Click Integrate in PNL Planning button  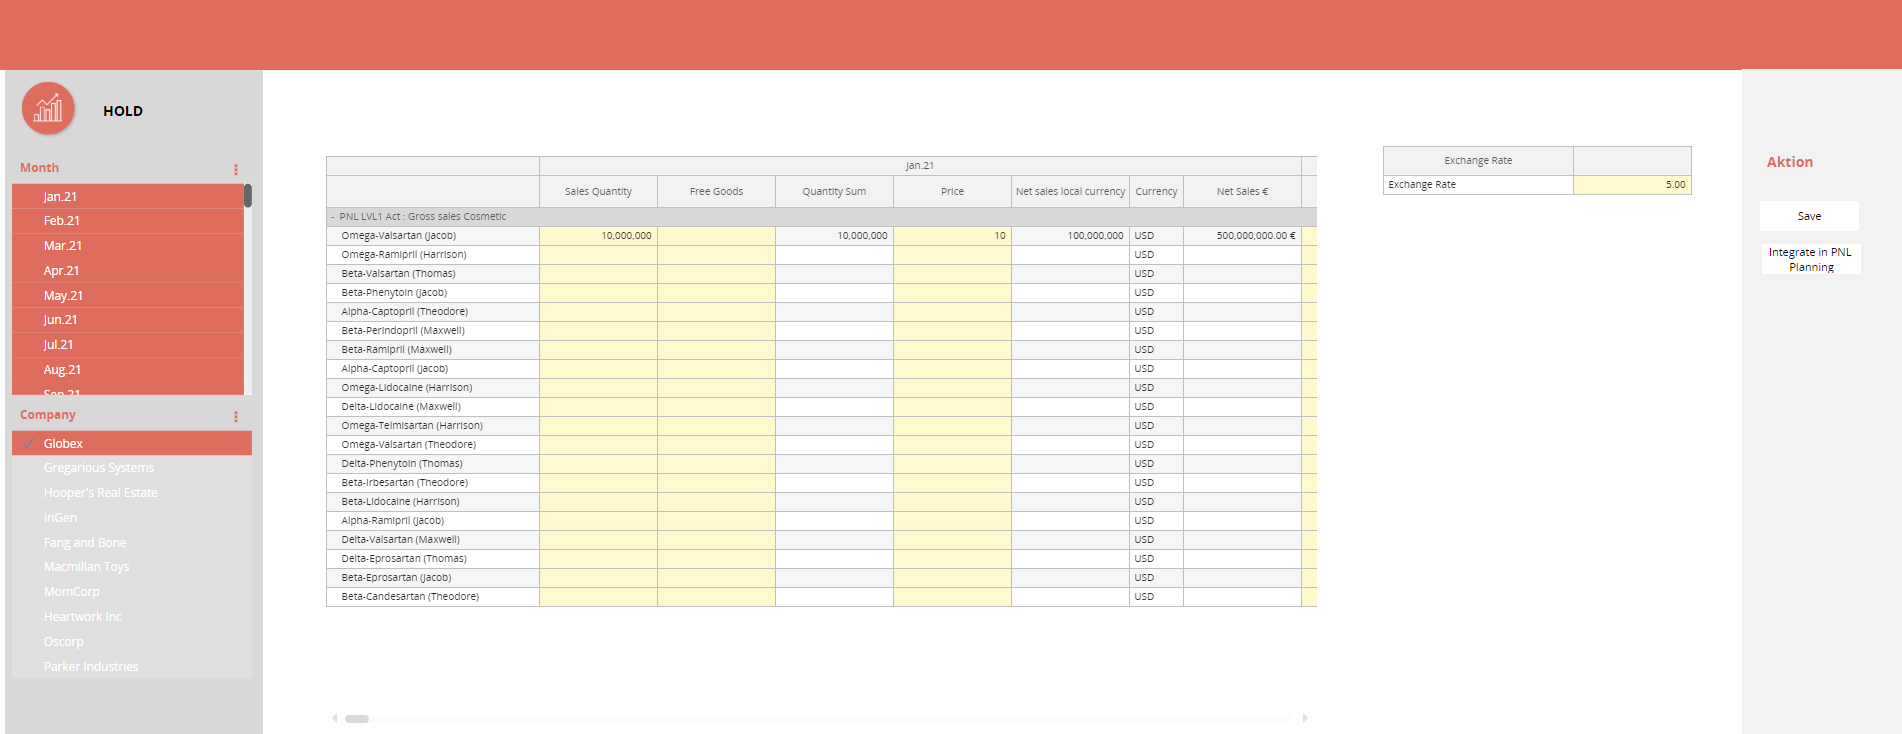pyautogui.click(x=1810, y=259)
